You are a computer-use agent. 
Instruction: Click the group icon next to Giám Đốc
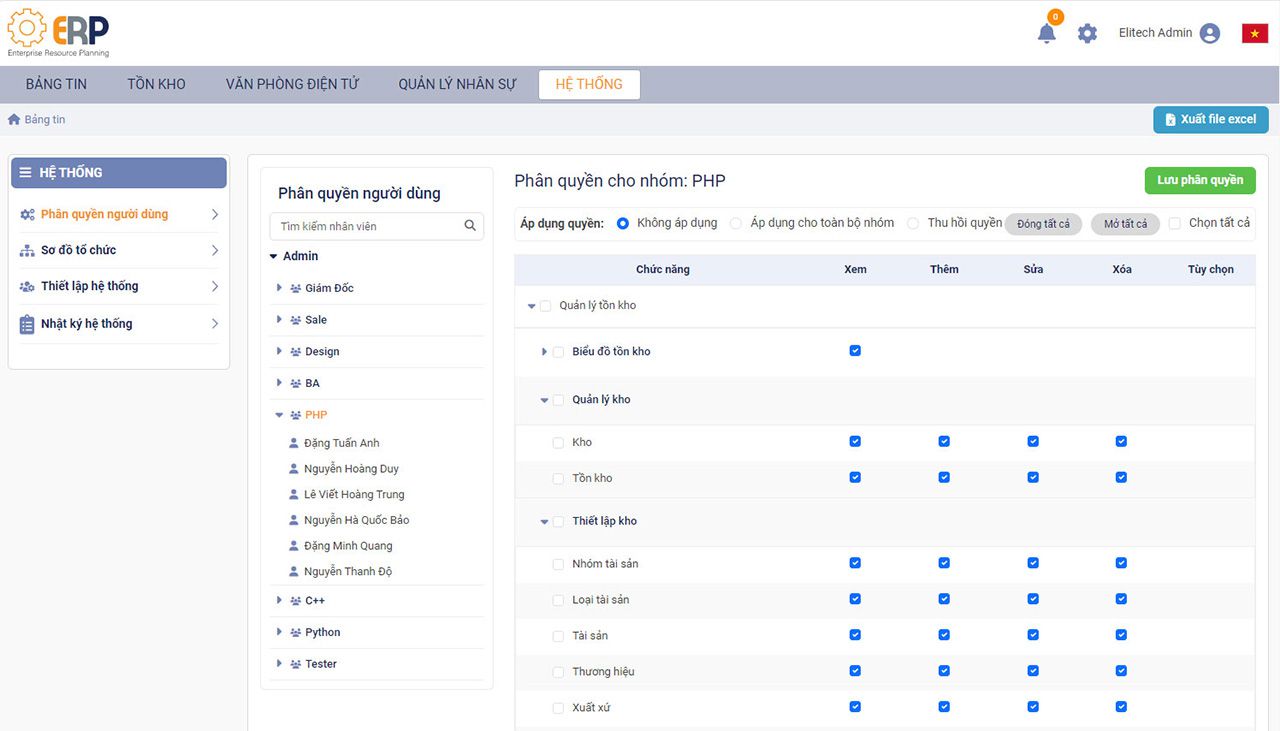tap(295, 288)
